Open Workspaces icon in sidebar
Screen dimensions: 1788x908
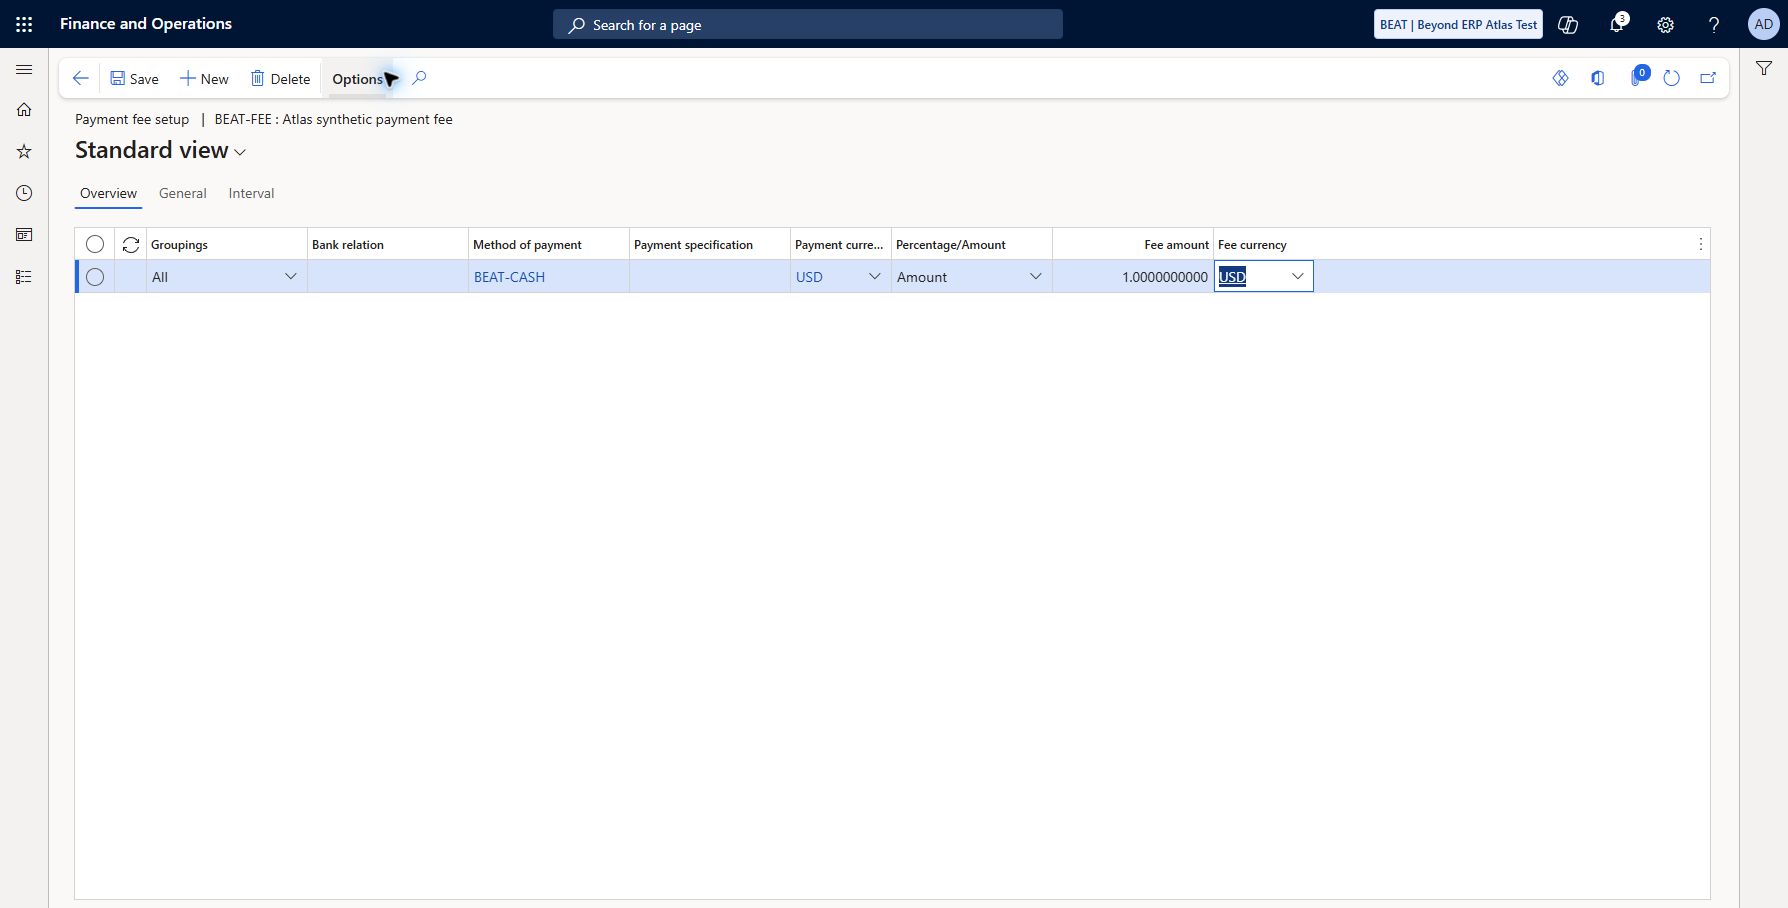pos(24,235)
